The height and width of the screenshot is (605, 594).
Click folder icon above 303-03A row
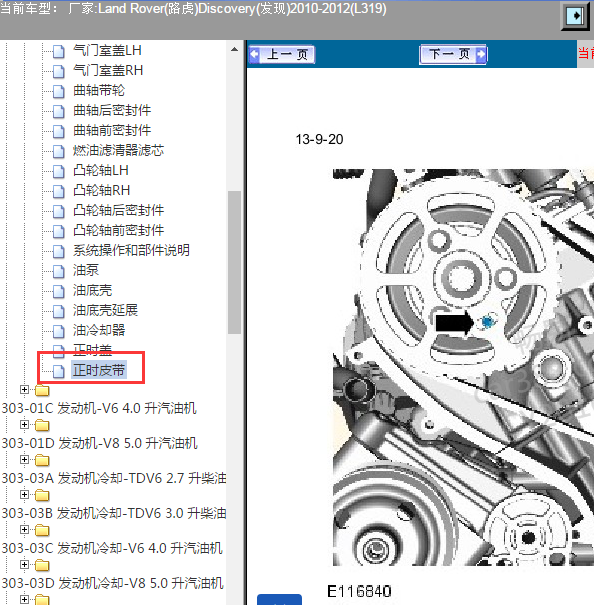click(x=42, y=460)
